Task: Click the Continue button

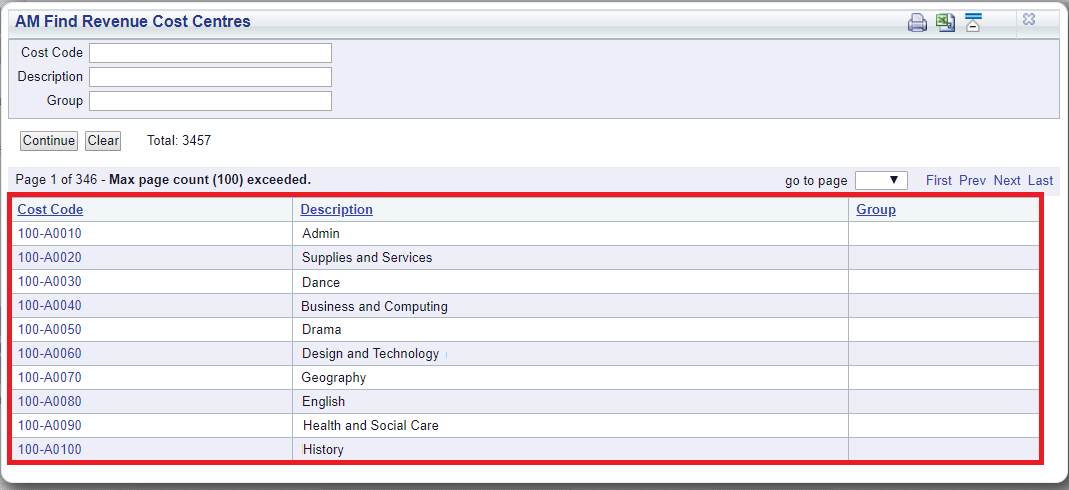Action: (48, 140)
